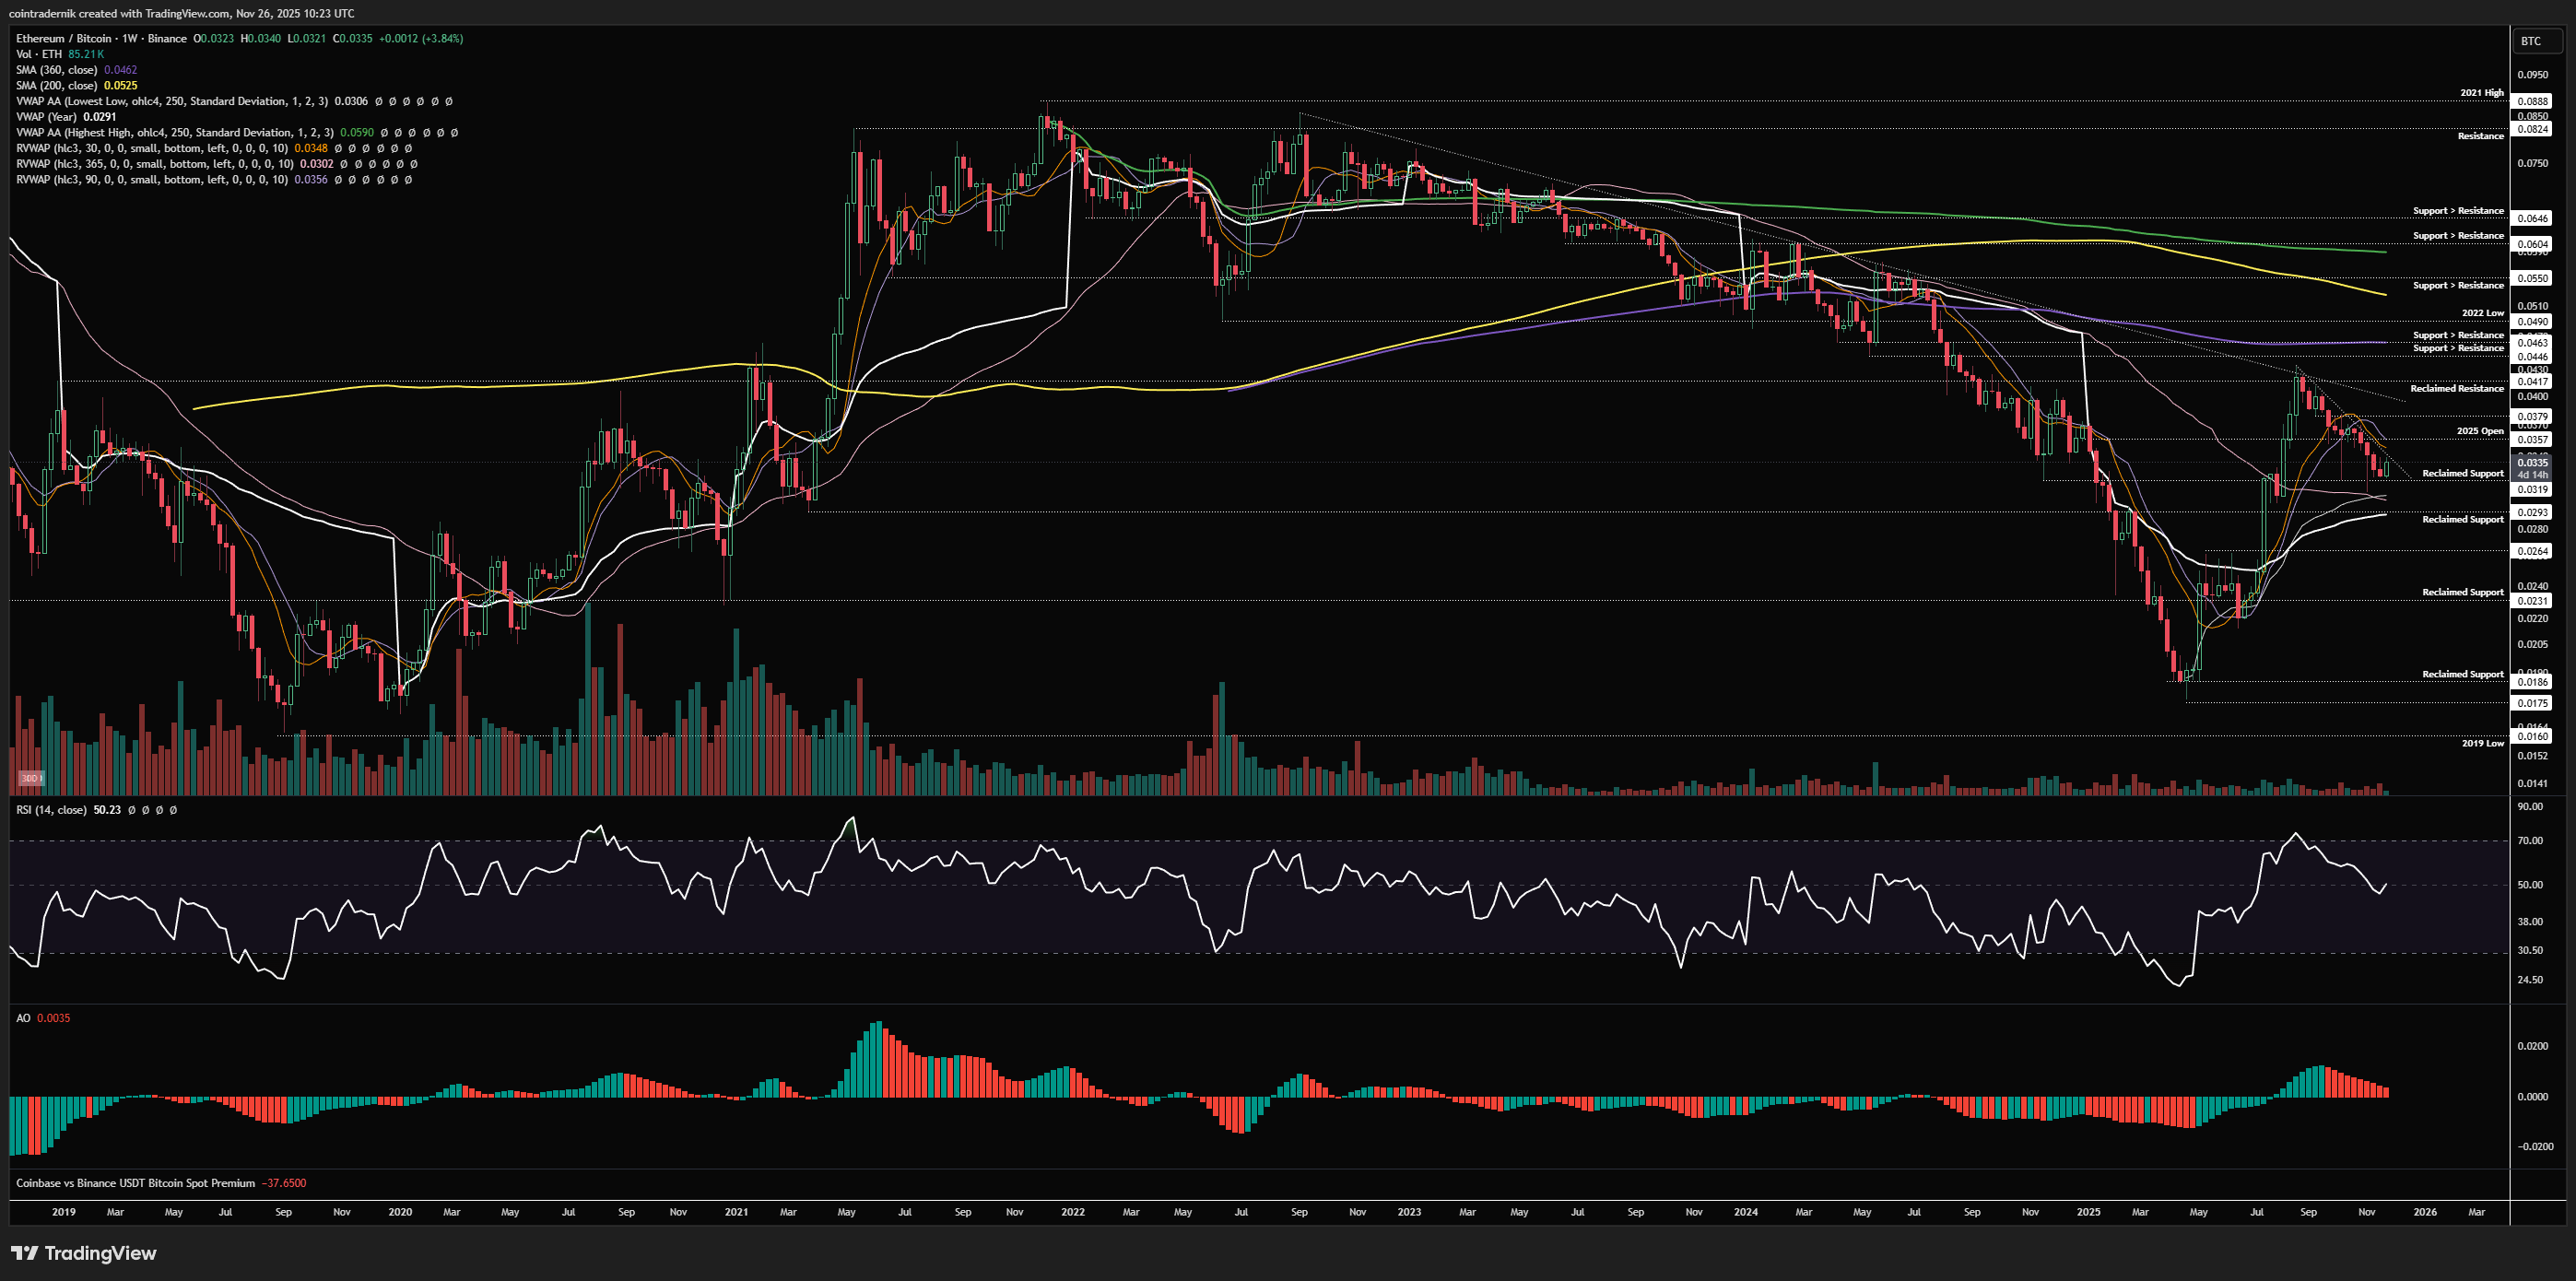Viewport: 2576px width, 1281px height.
Task: Click the yellow SMA 200 value 0.0525
Action: point(121,86)
